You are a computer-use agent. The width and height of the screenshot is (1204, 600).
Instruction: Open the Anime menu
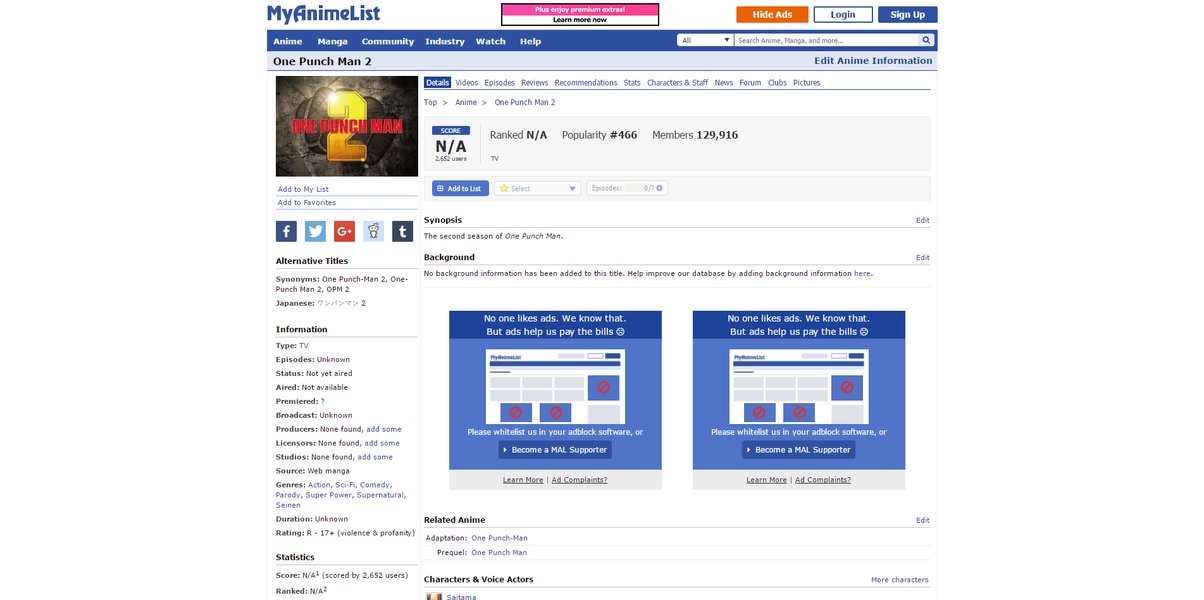point(288,41)
